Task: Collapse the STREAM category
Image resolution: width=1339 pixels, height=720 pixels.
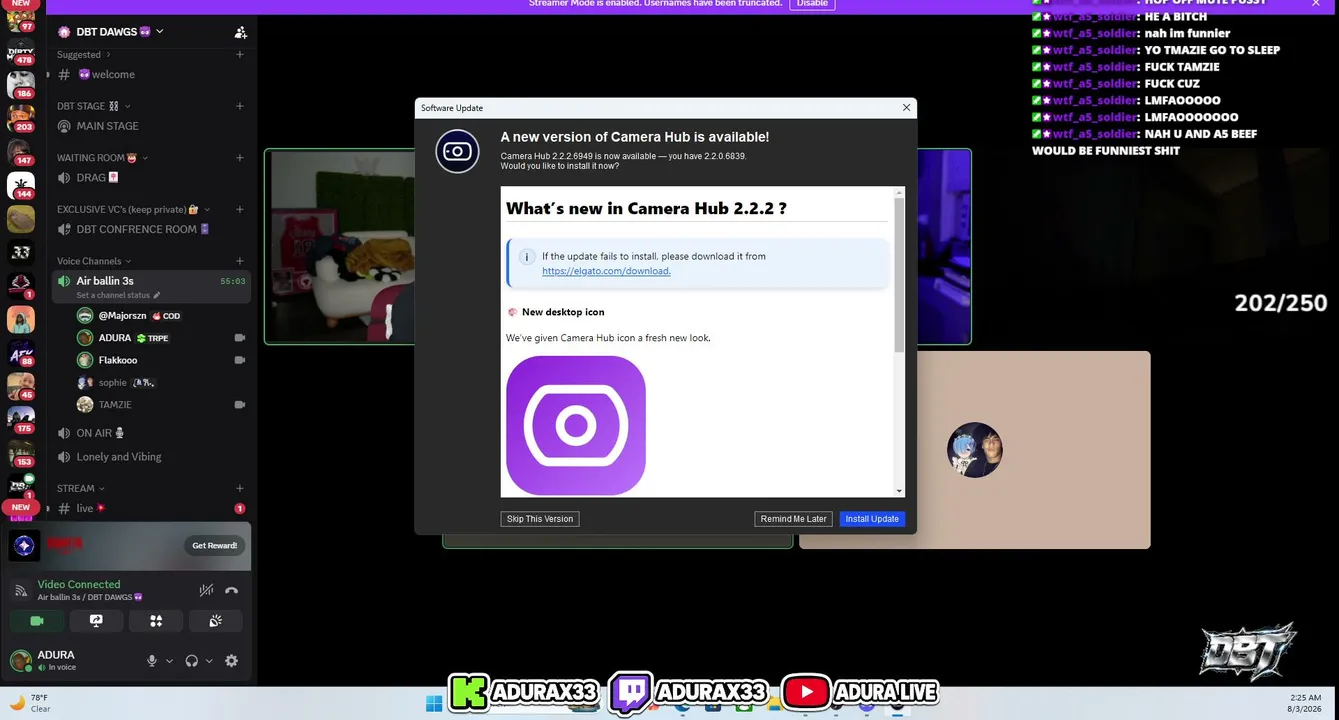Action: 80,489
